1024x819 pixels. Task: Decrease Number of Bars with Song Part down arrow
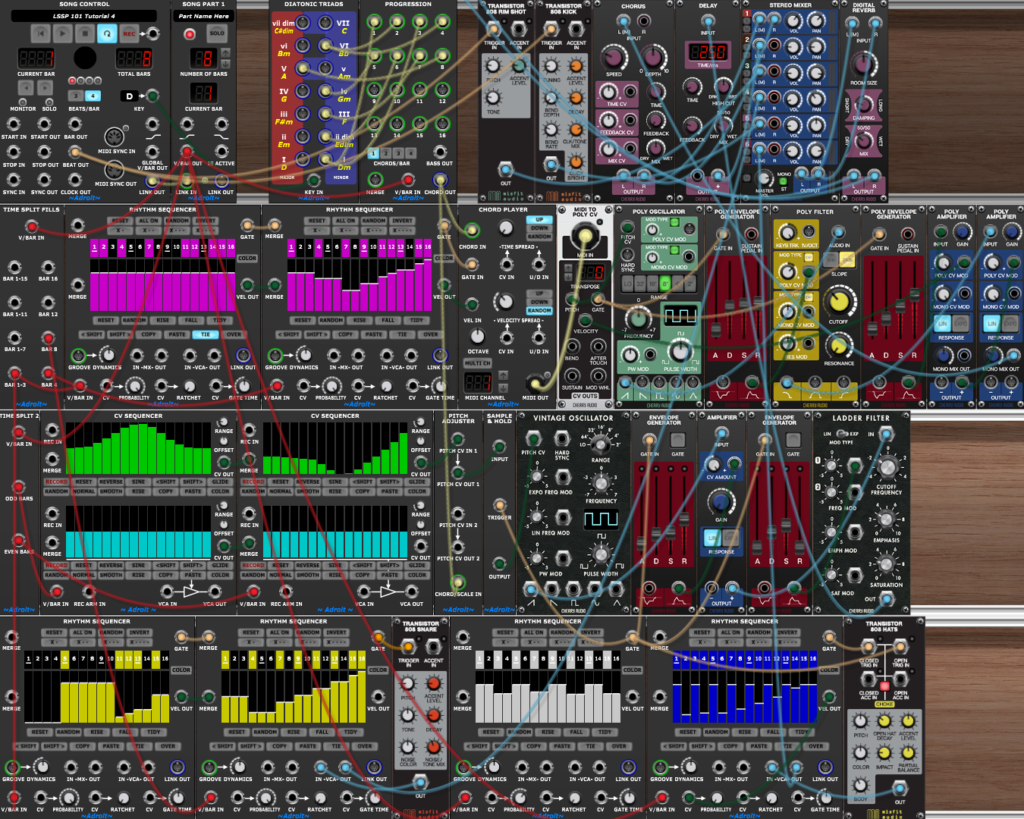click(x=225, y=63)
